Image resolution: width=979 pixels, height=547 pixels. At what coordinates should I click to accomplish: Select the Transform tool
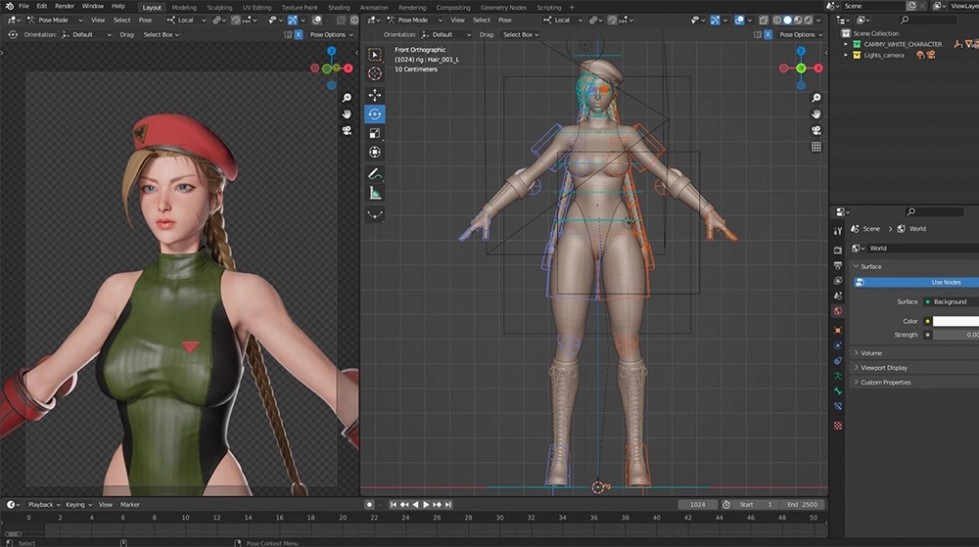(x=375, y=152)
